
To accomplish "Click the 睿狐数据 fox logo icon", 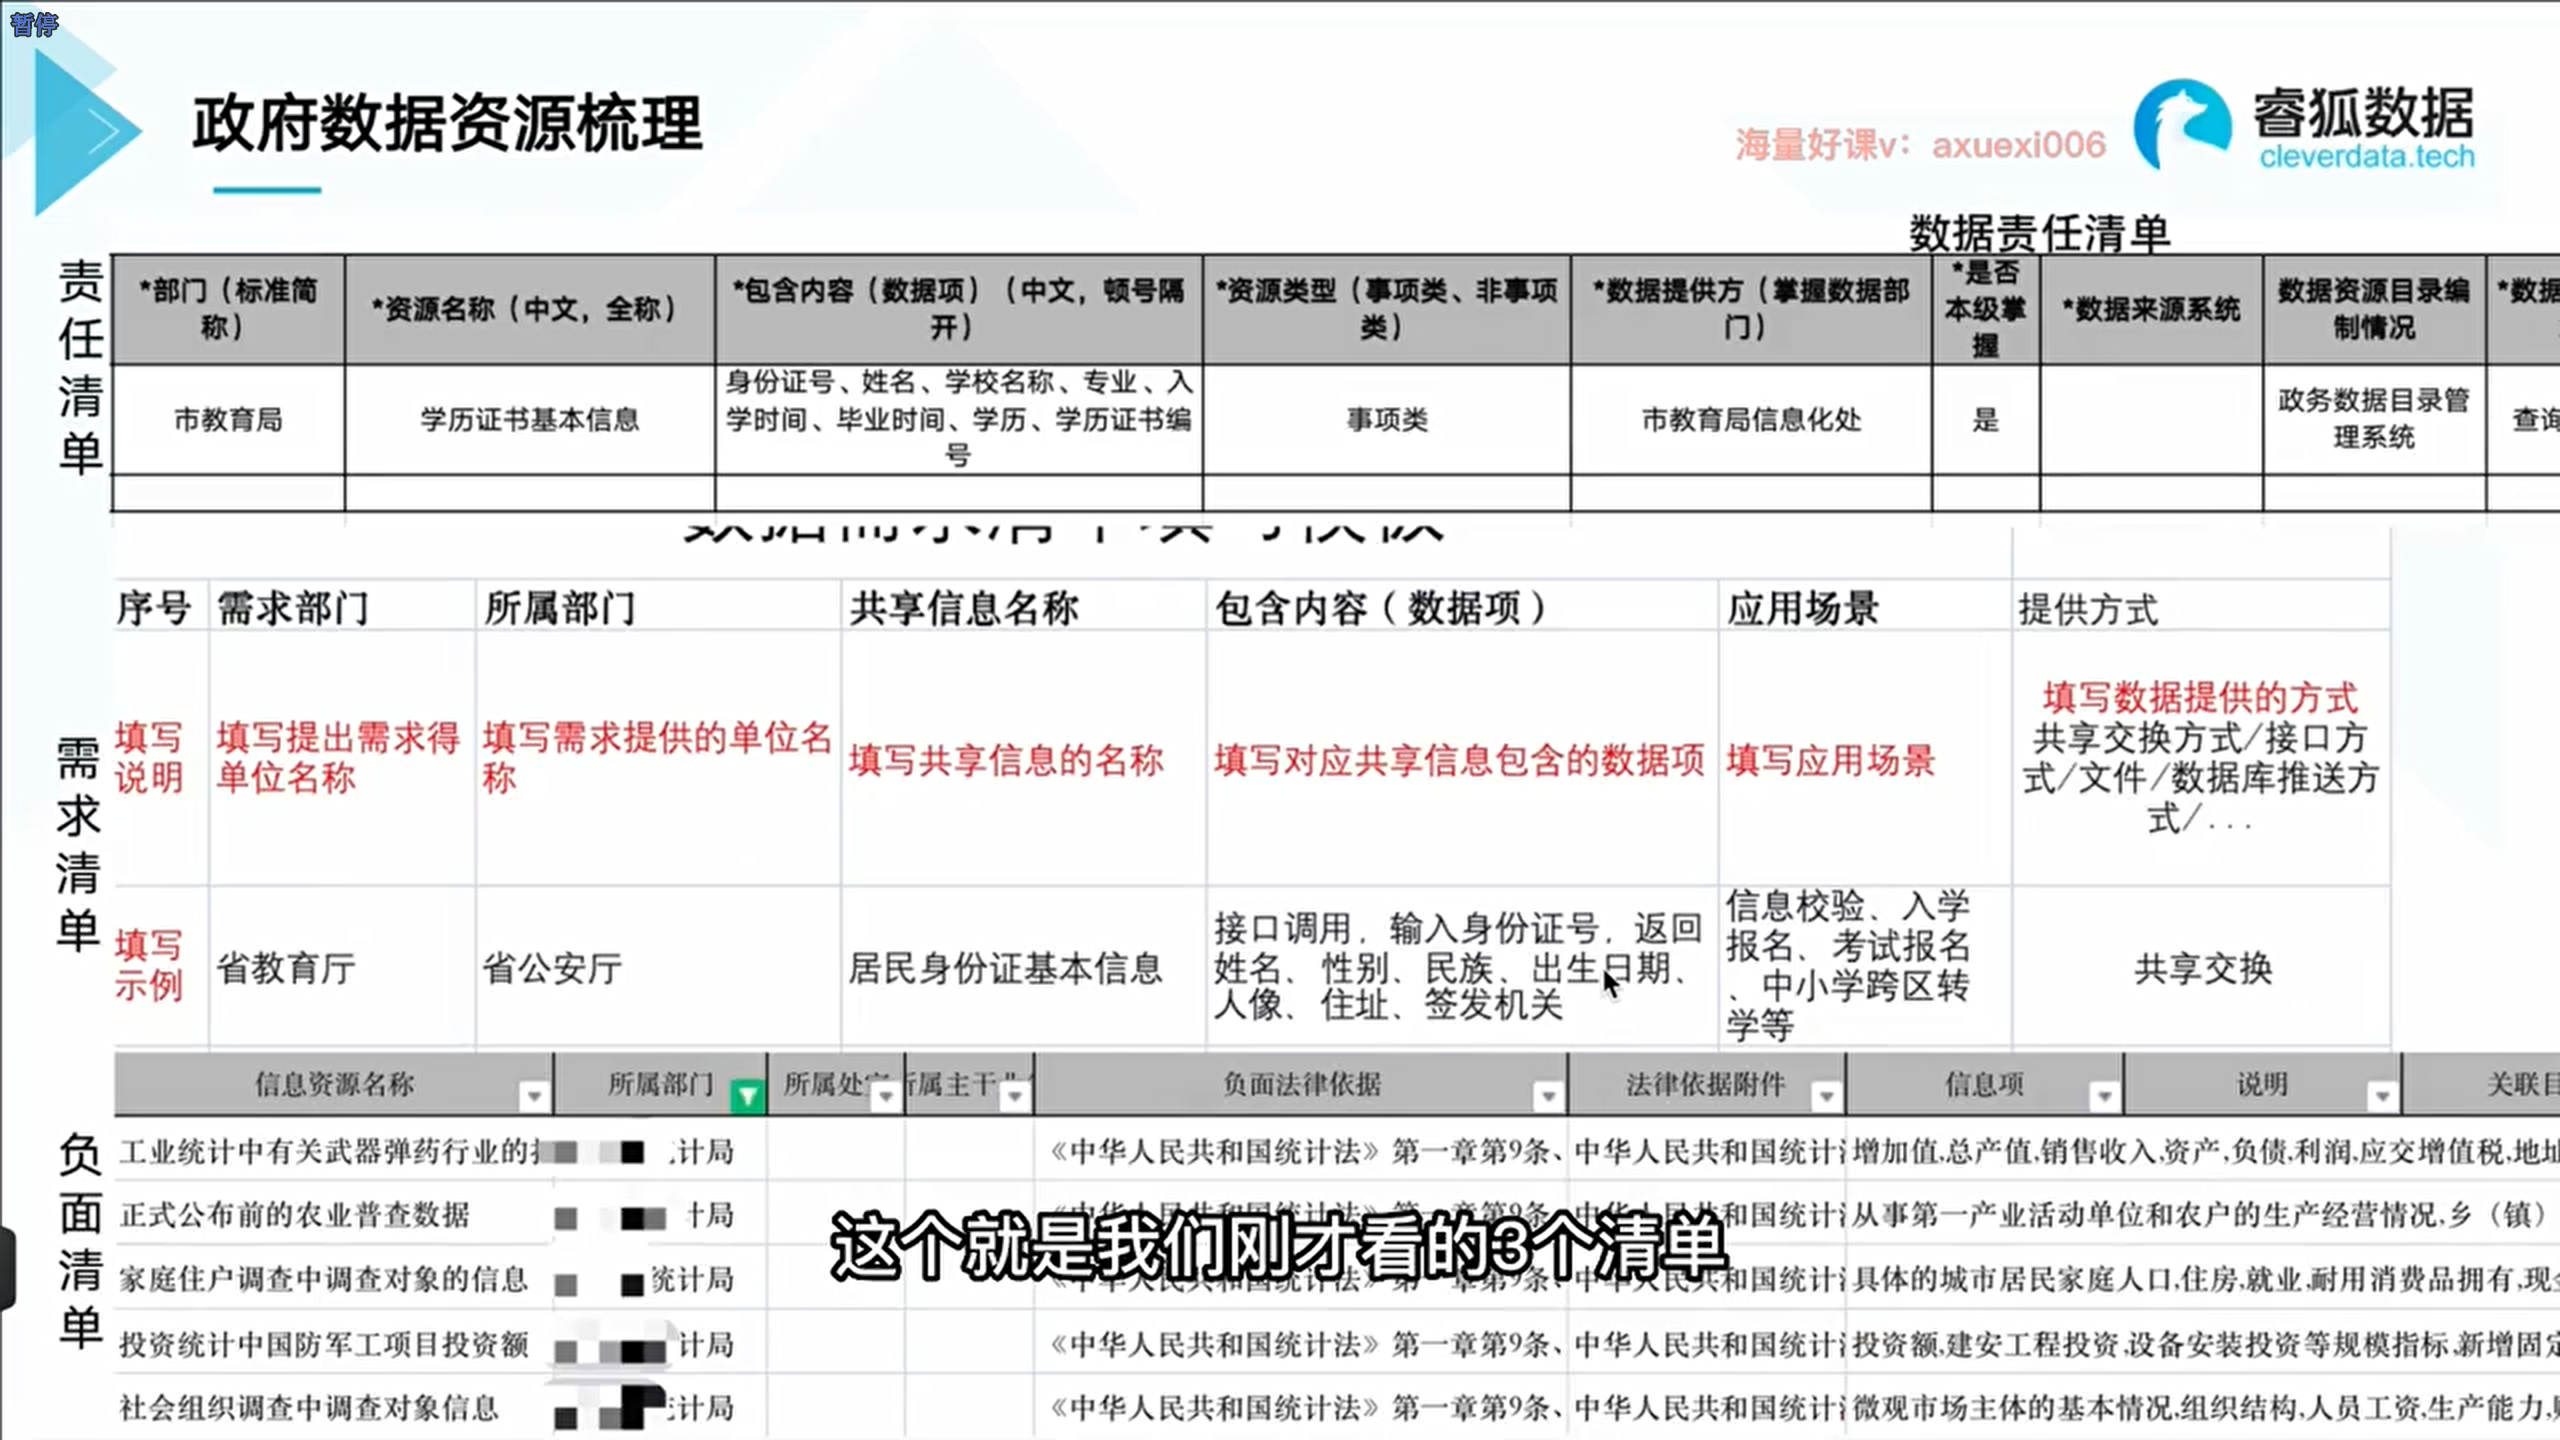I will 2182,125.
